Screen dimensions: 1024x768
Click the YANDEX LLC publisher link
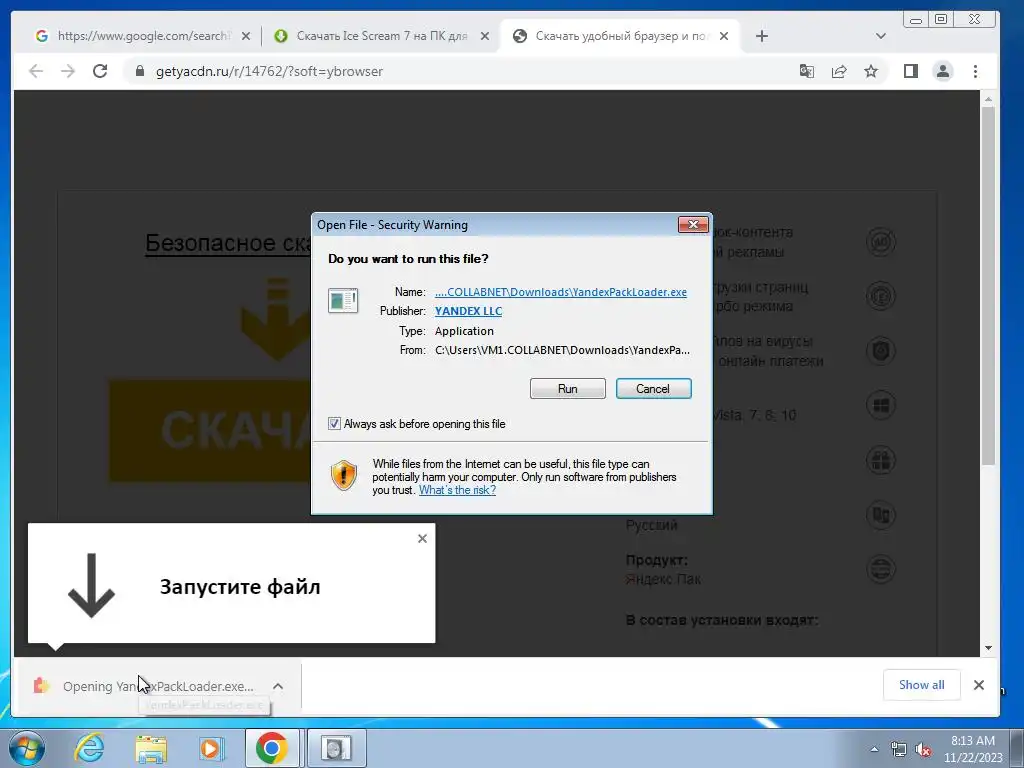click(x=468, y=311)
